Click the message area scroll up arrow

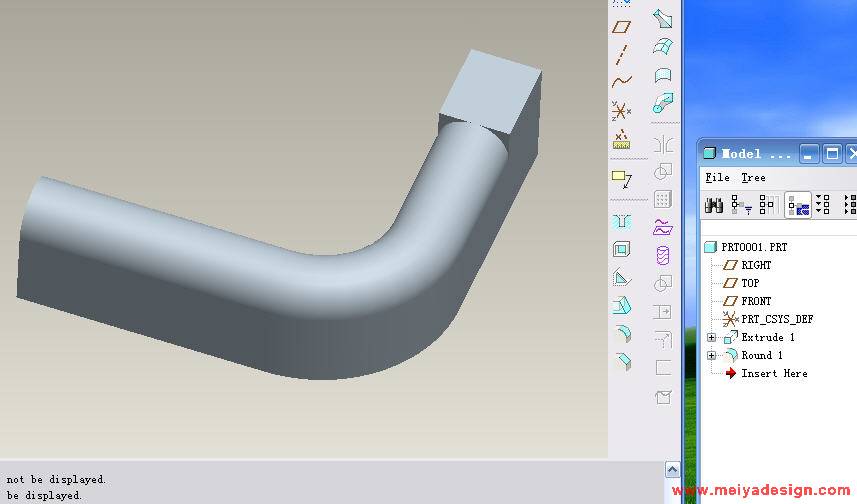click(673, 469)
